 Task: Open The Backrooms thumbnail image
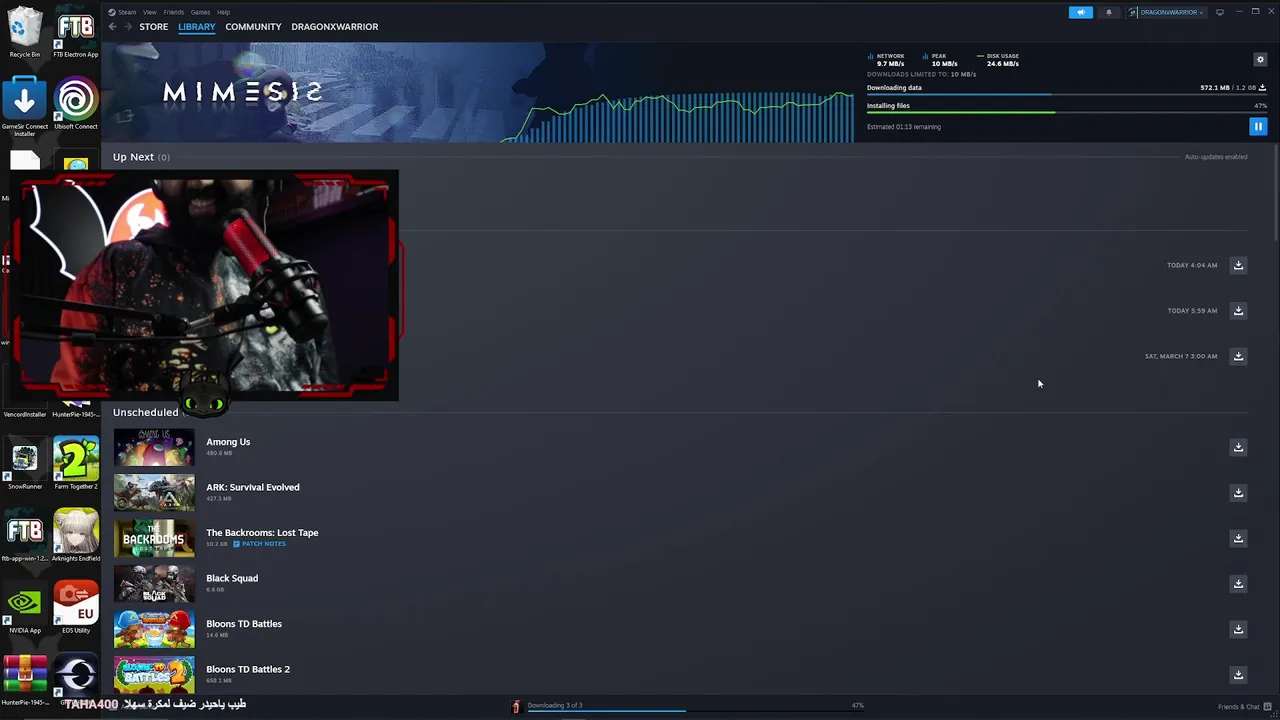[x=154, y=538]
